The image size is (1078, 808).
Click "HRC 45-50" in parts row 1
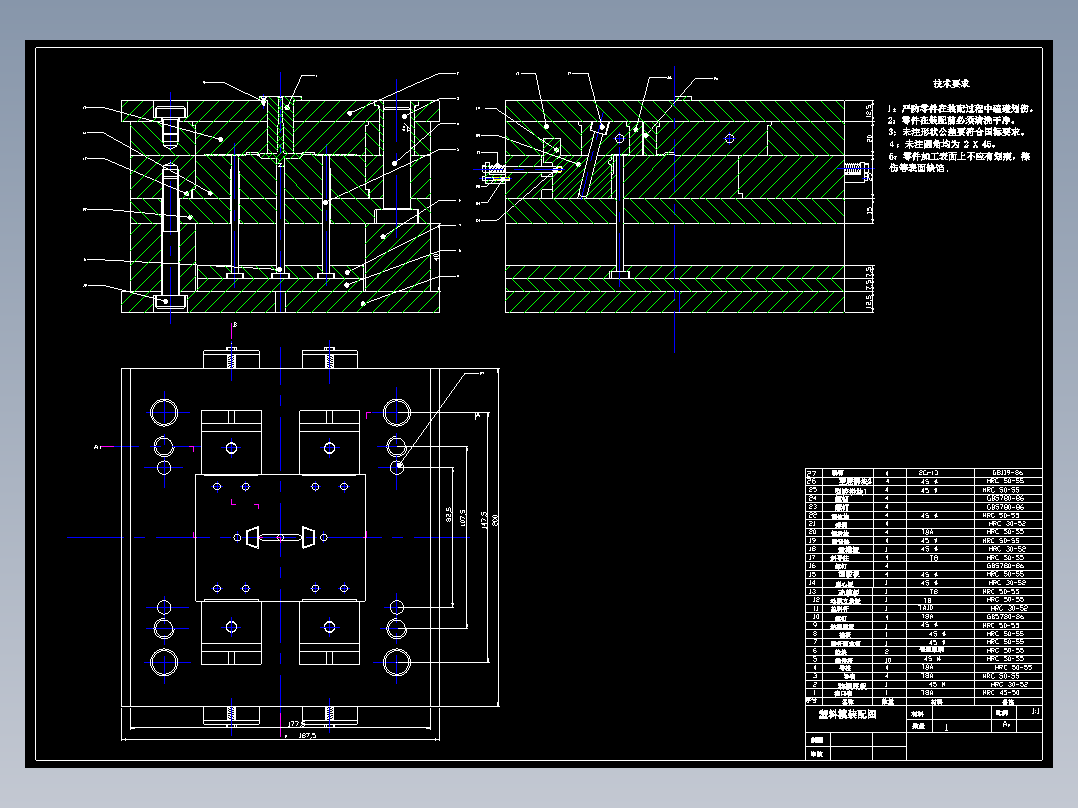[1001, 693]
